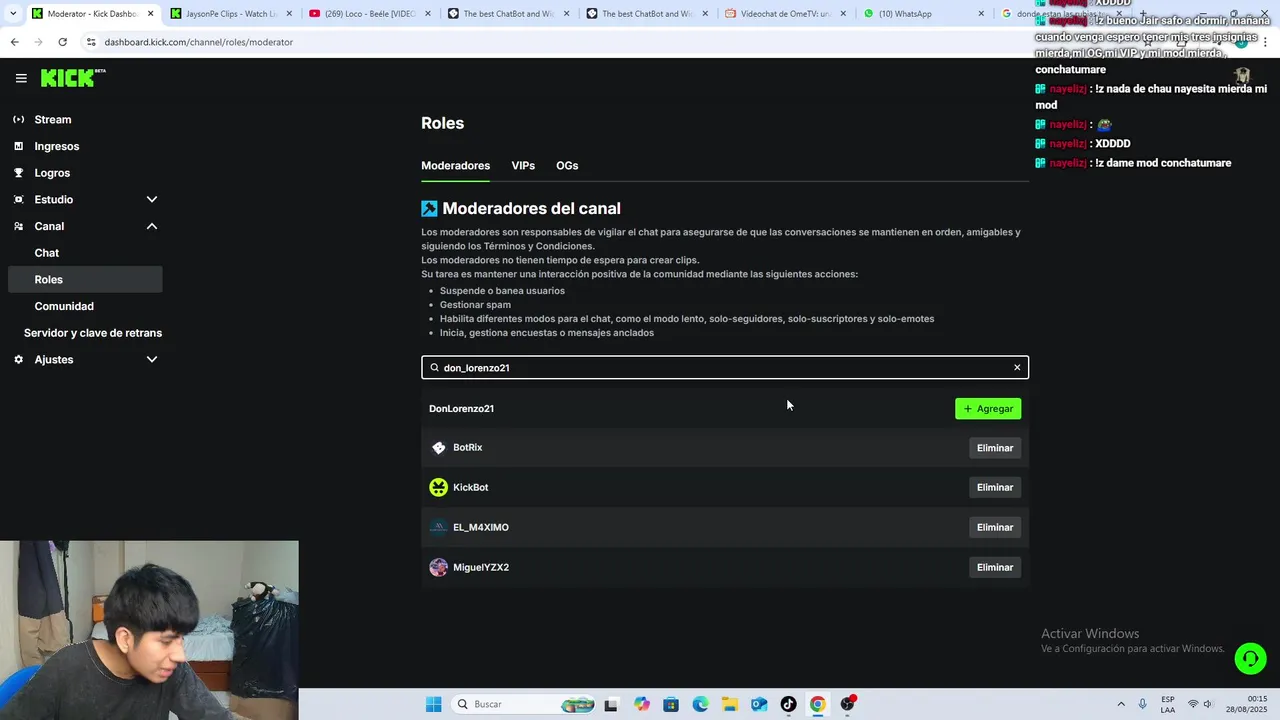Open Microsoft Edge from taskbar

(x=700, y=704)
